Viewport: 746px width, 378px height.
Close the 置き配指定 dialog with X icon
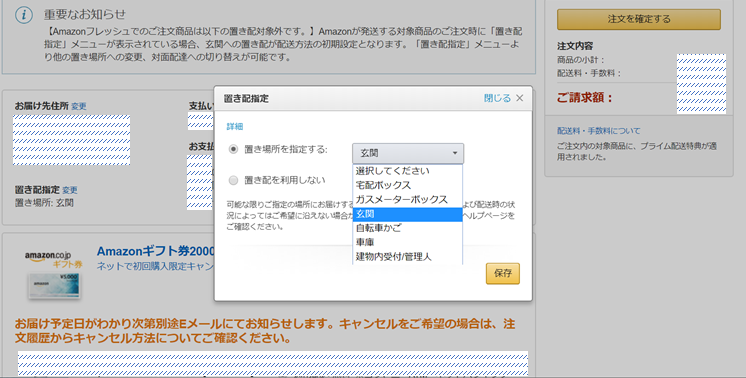tap(520, 98)
